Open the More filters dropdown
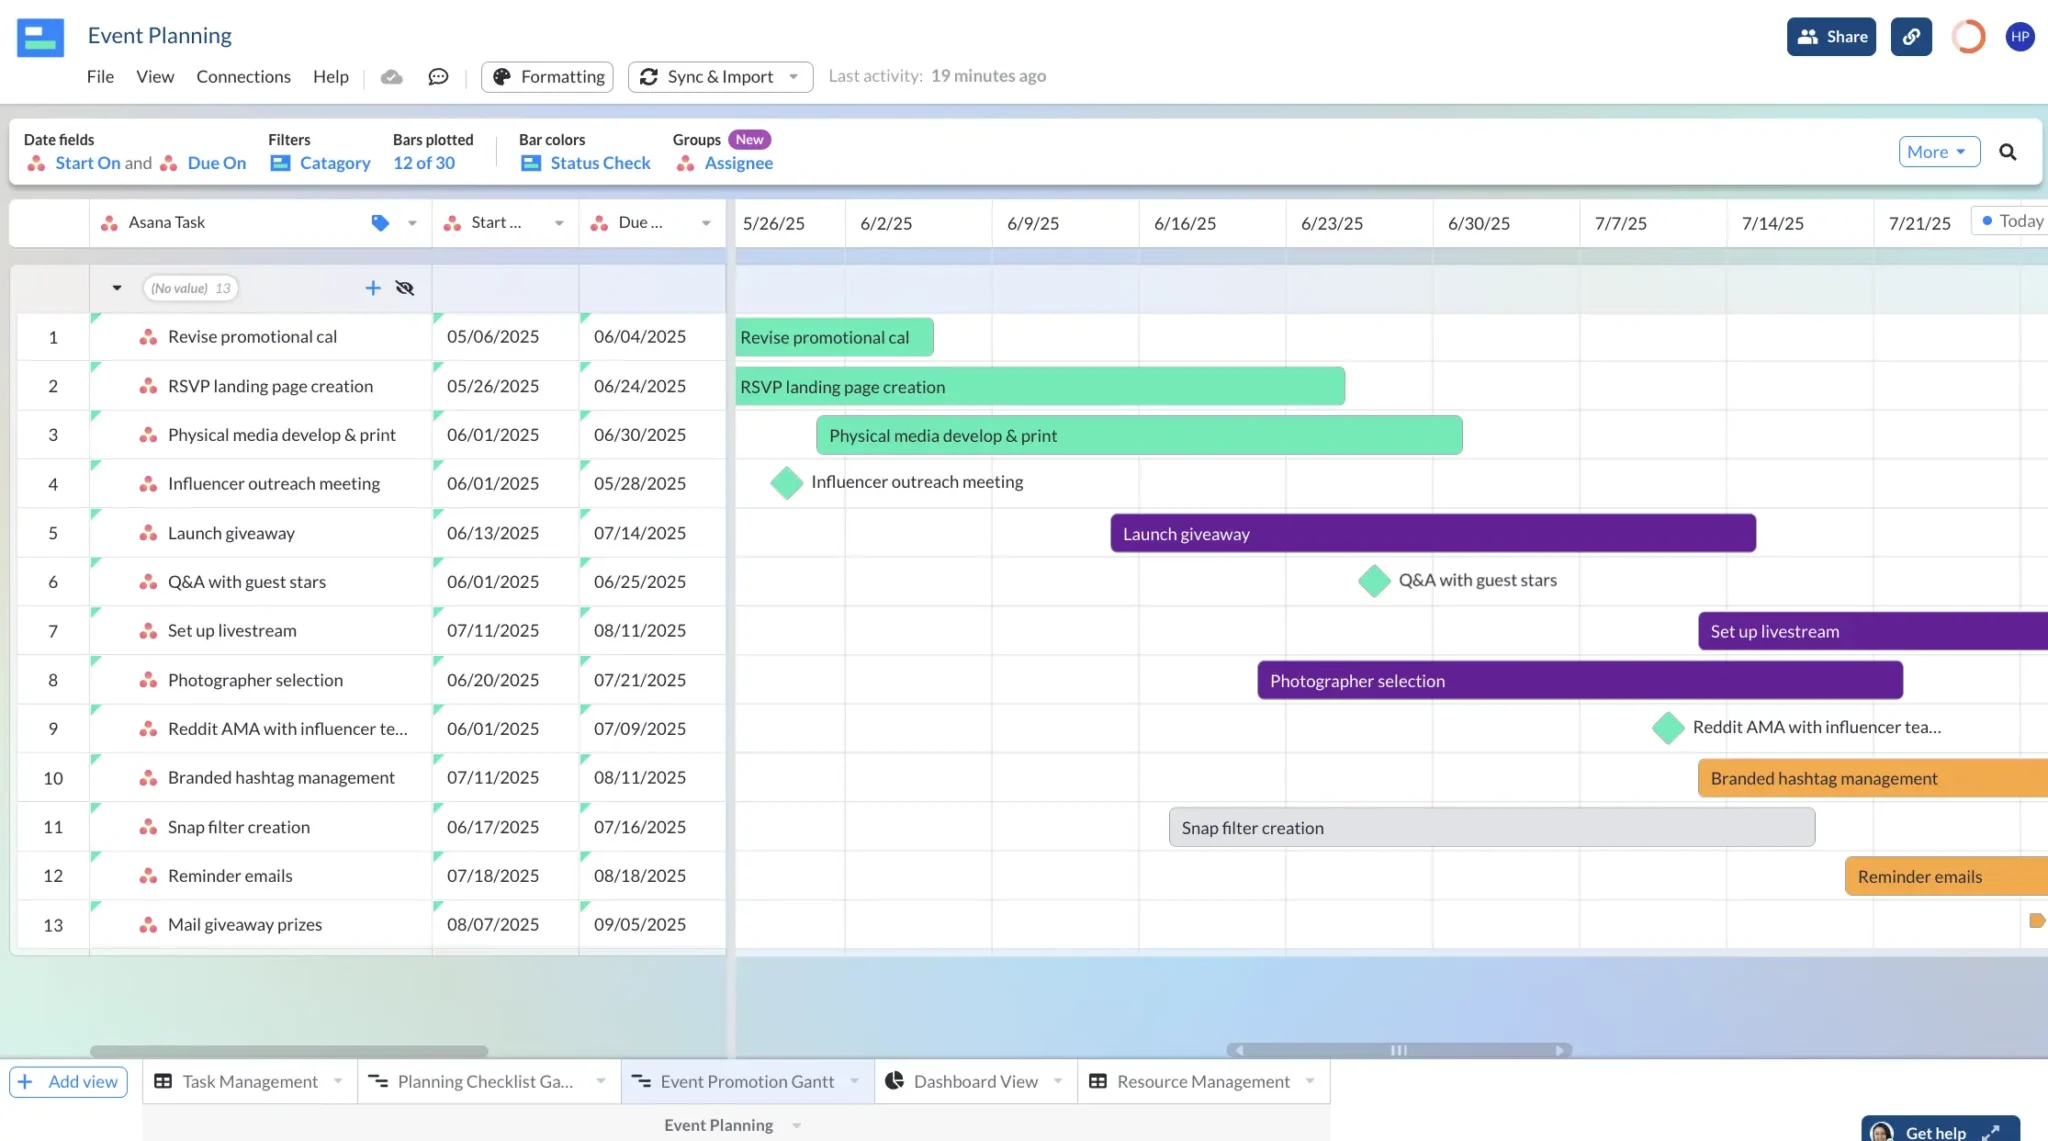 pos(1938,150)
